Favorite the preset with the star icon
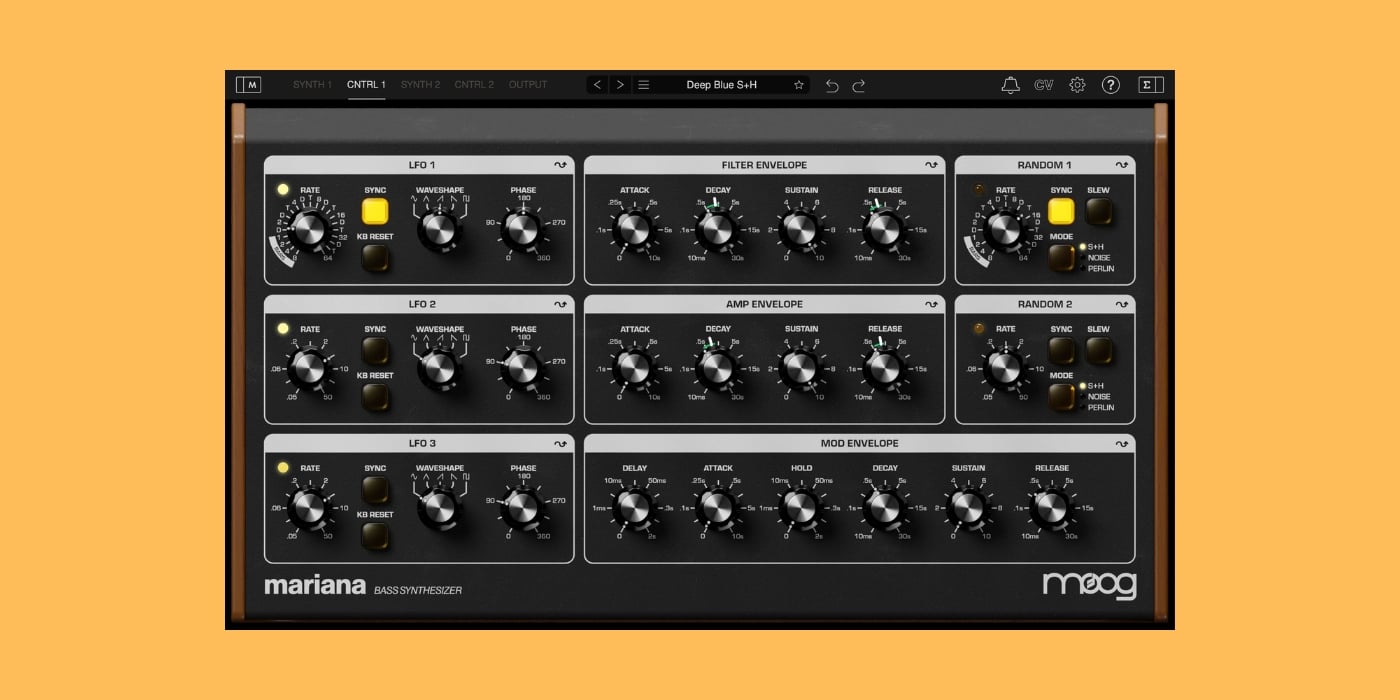 pyautogui.click(x=799, y=85)
